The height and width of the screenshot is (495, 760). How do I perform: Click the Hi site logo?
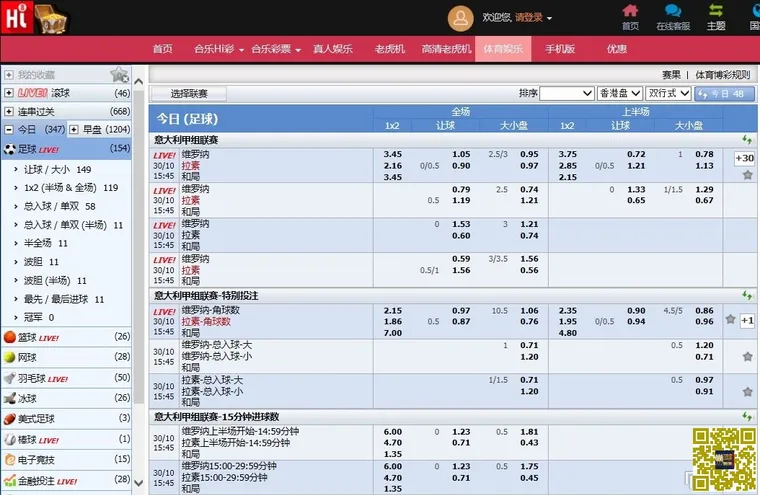click(x=17, y=18)
